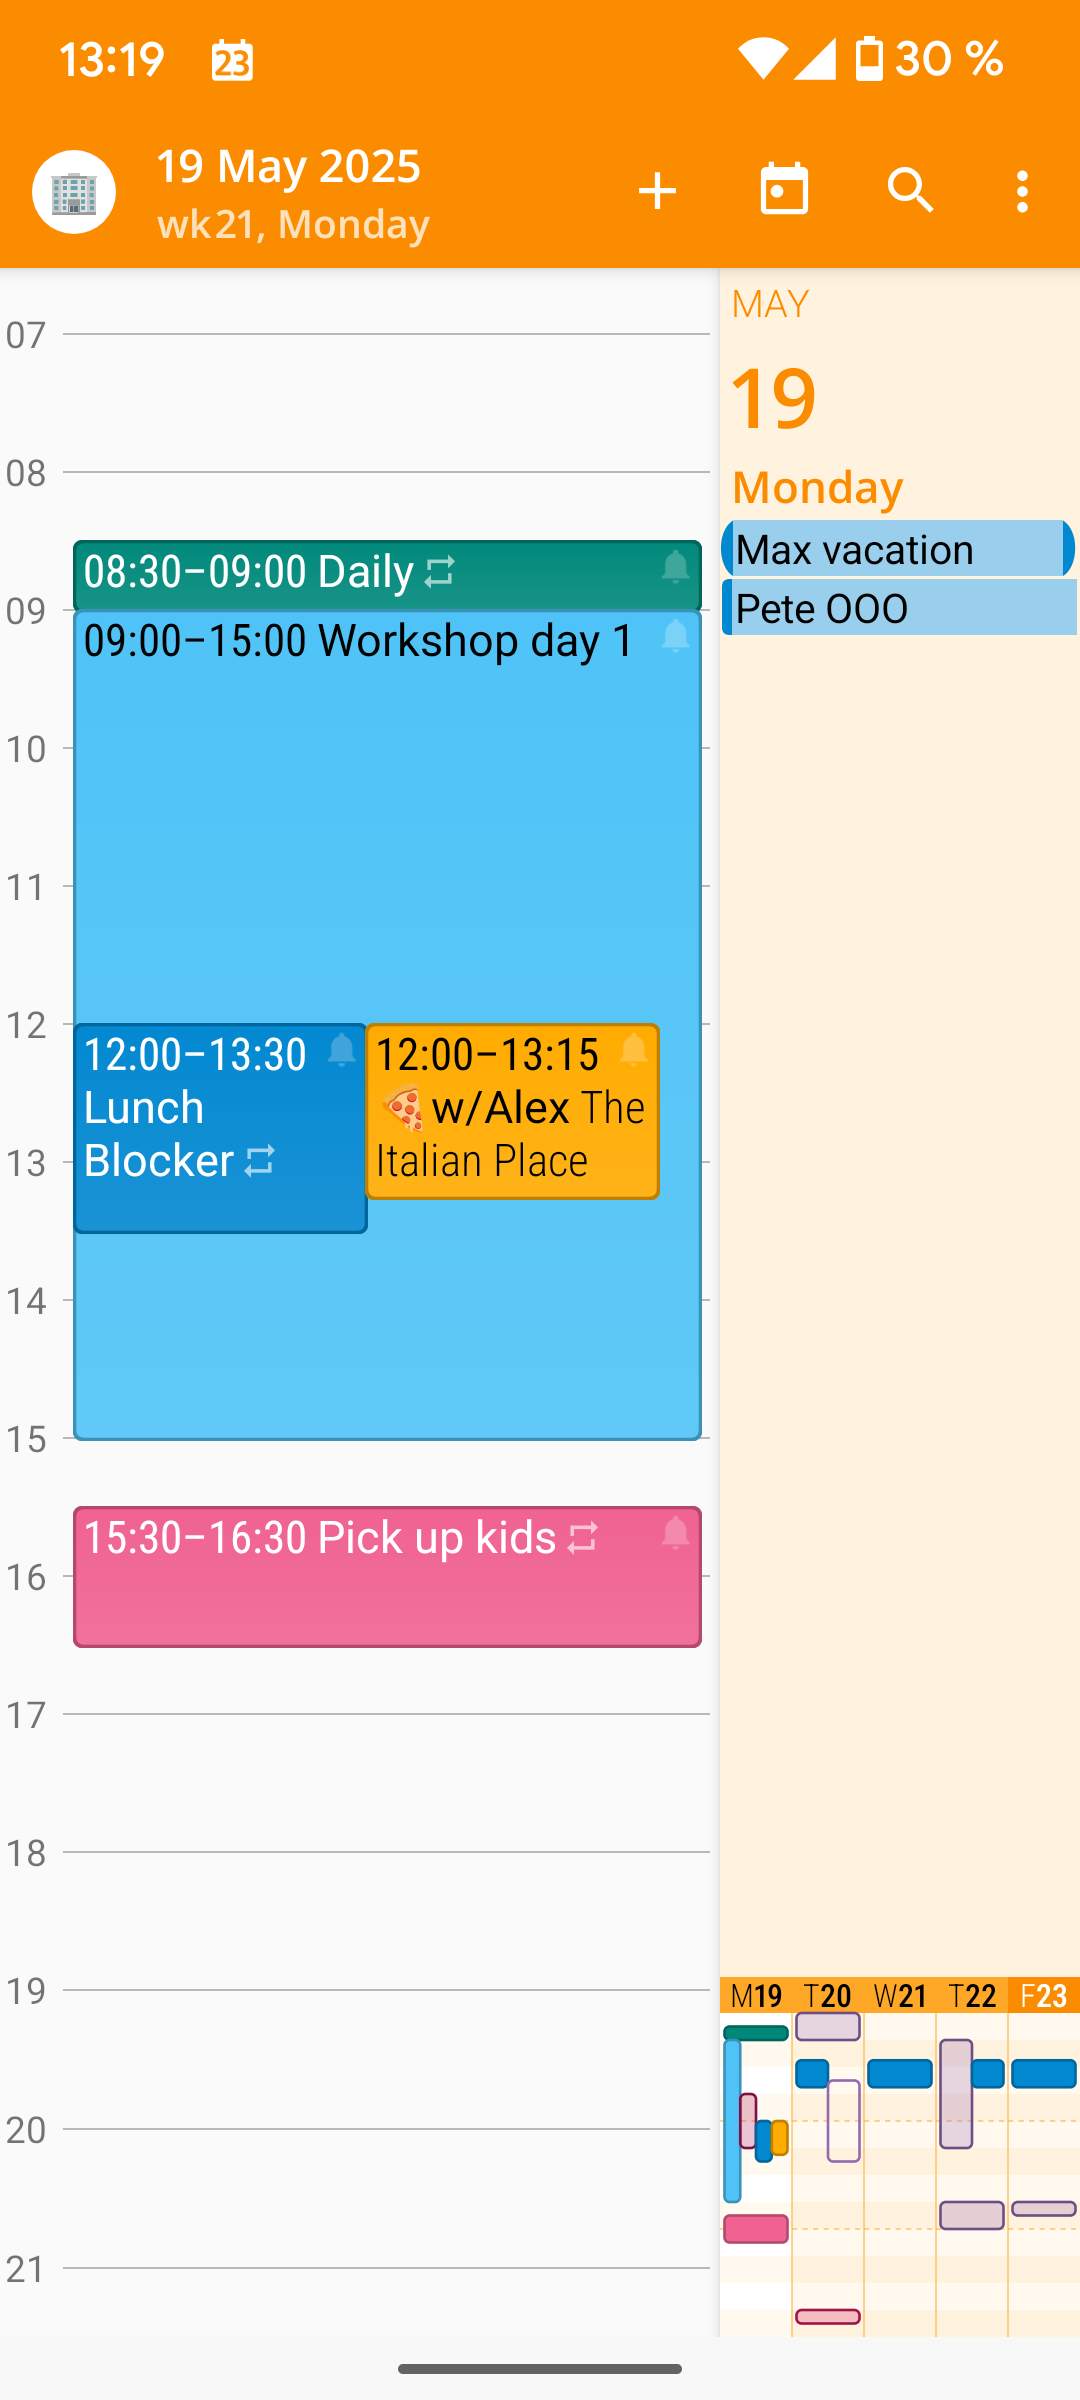Image resolution: width=1080 pixels, height=2400 pixels.
Task: Open the Max vacation all-day event
Action: [898, 548]
